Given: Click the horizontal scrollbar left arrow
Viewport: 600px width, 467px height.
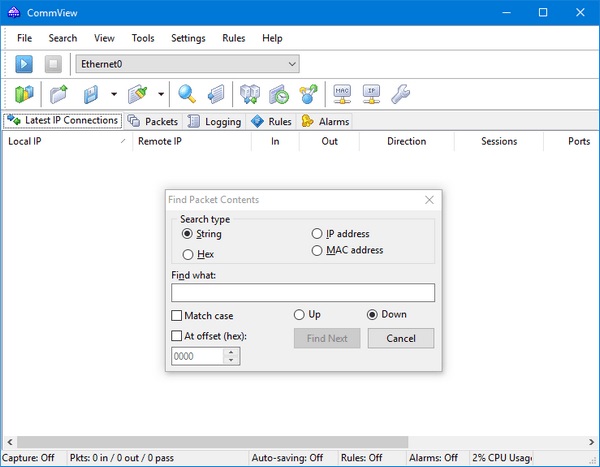Looking at the screenshot, I should coord(10,442).
